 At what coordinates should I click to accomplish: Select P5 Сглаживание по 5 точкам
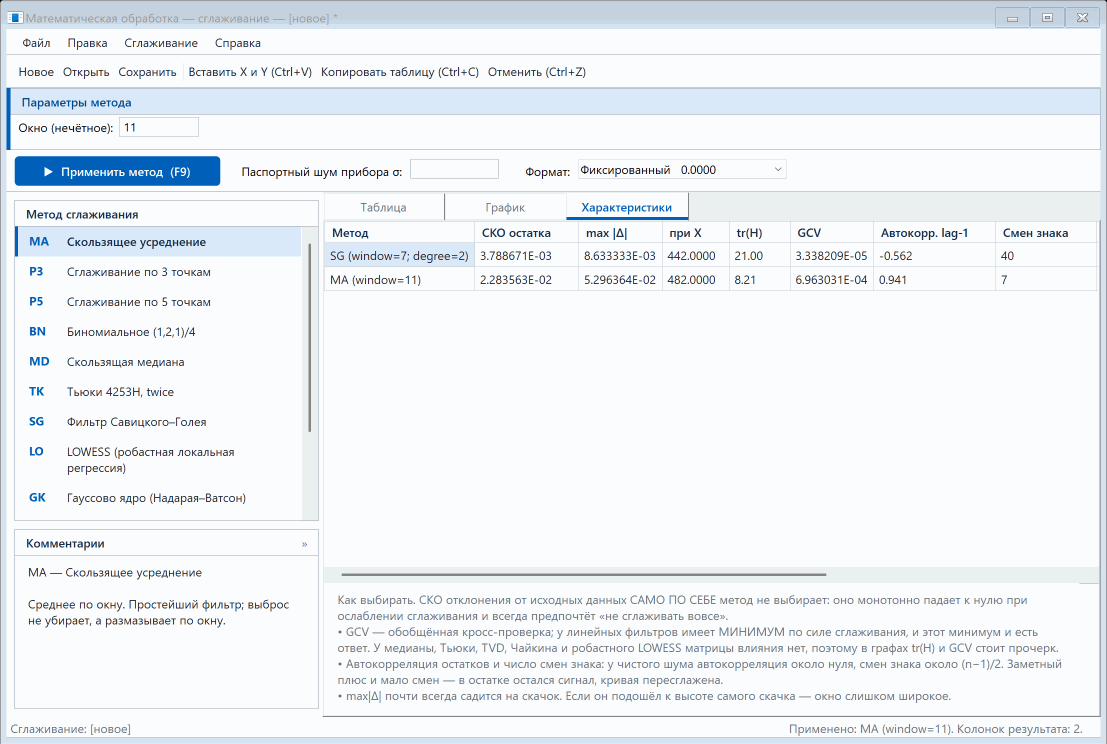[158, 302]
